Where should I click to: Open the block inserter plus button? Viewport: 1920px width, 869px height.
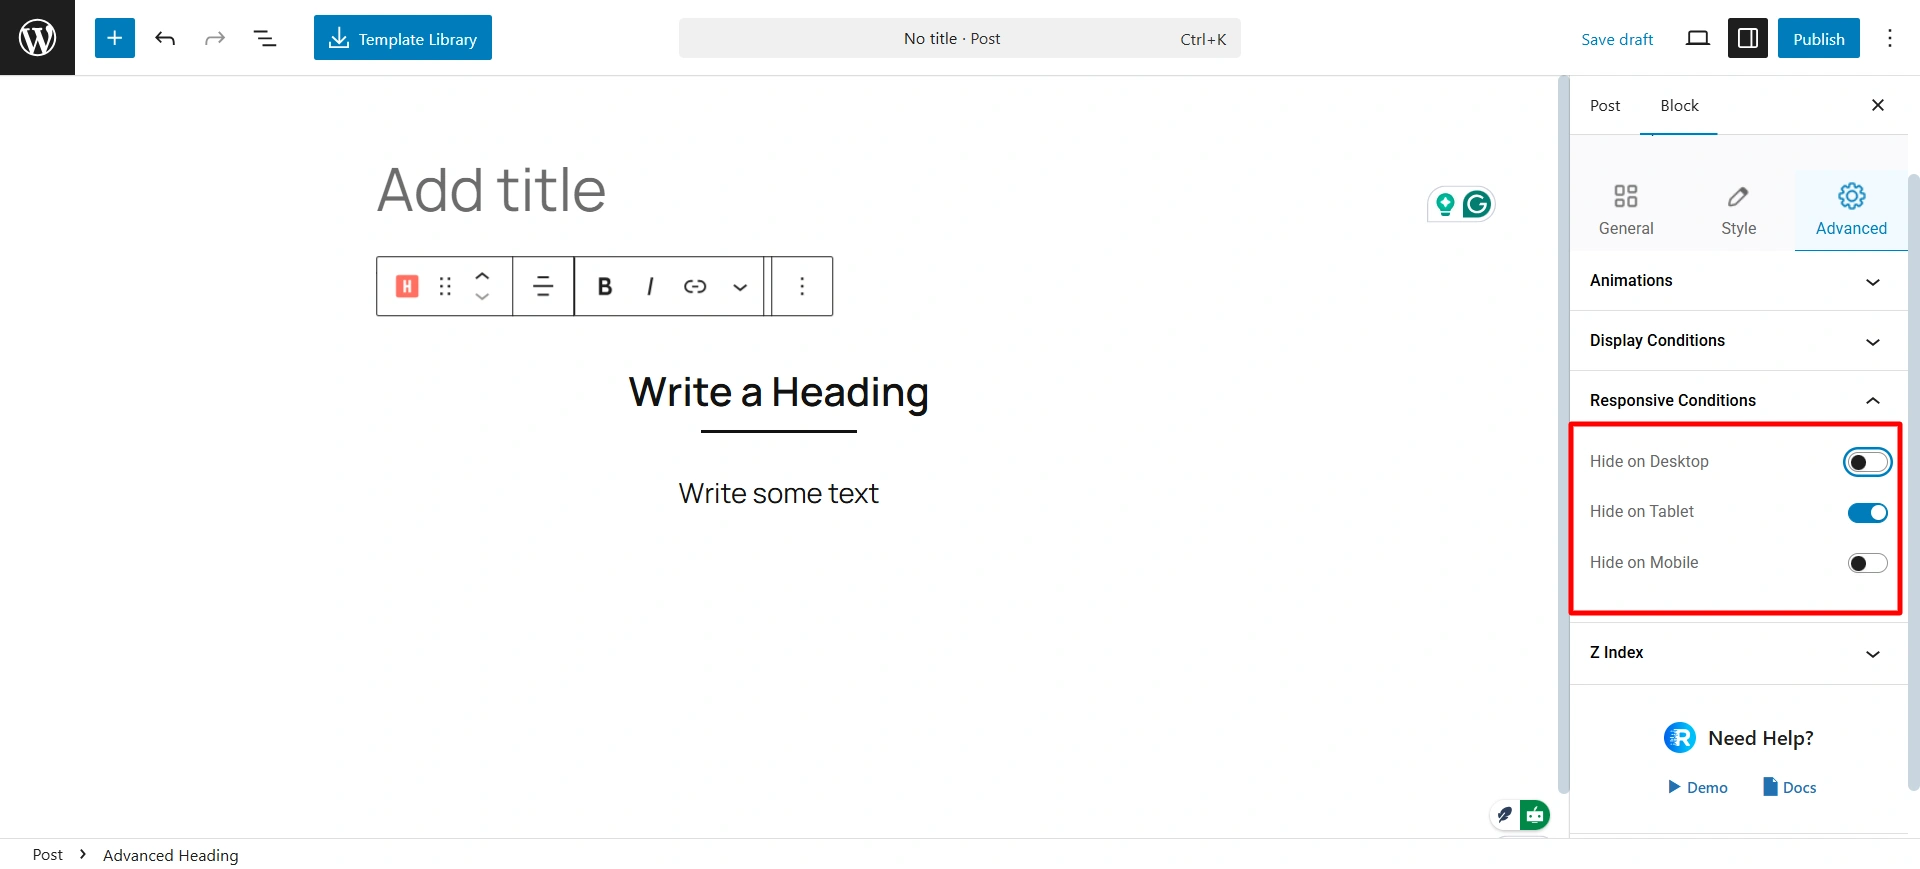[115, 38]
